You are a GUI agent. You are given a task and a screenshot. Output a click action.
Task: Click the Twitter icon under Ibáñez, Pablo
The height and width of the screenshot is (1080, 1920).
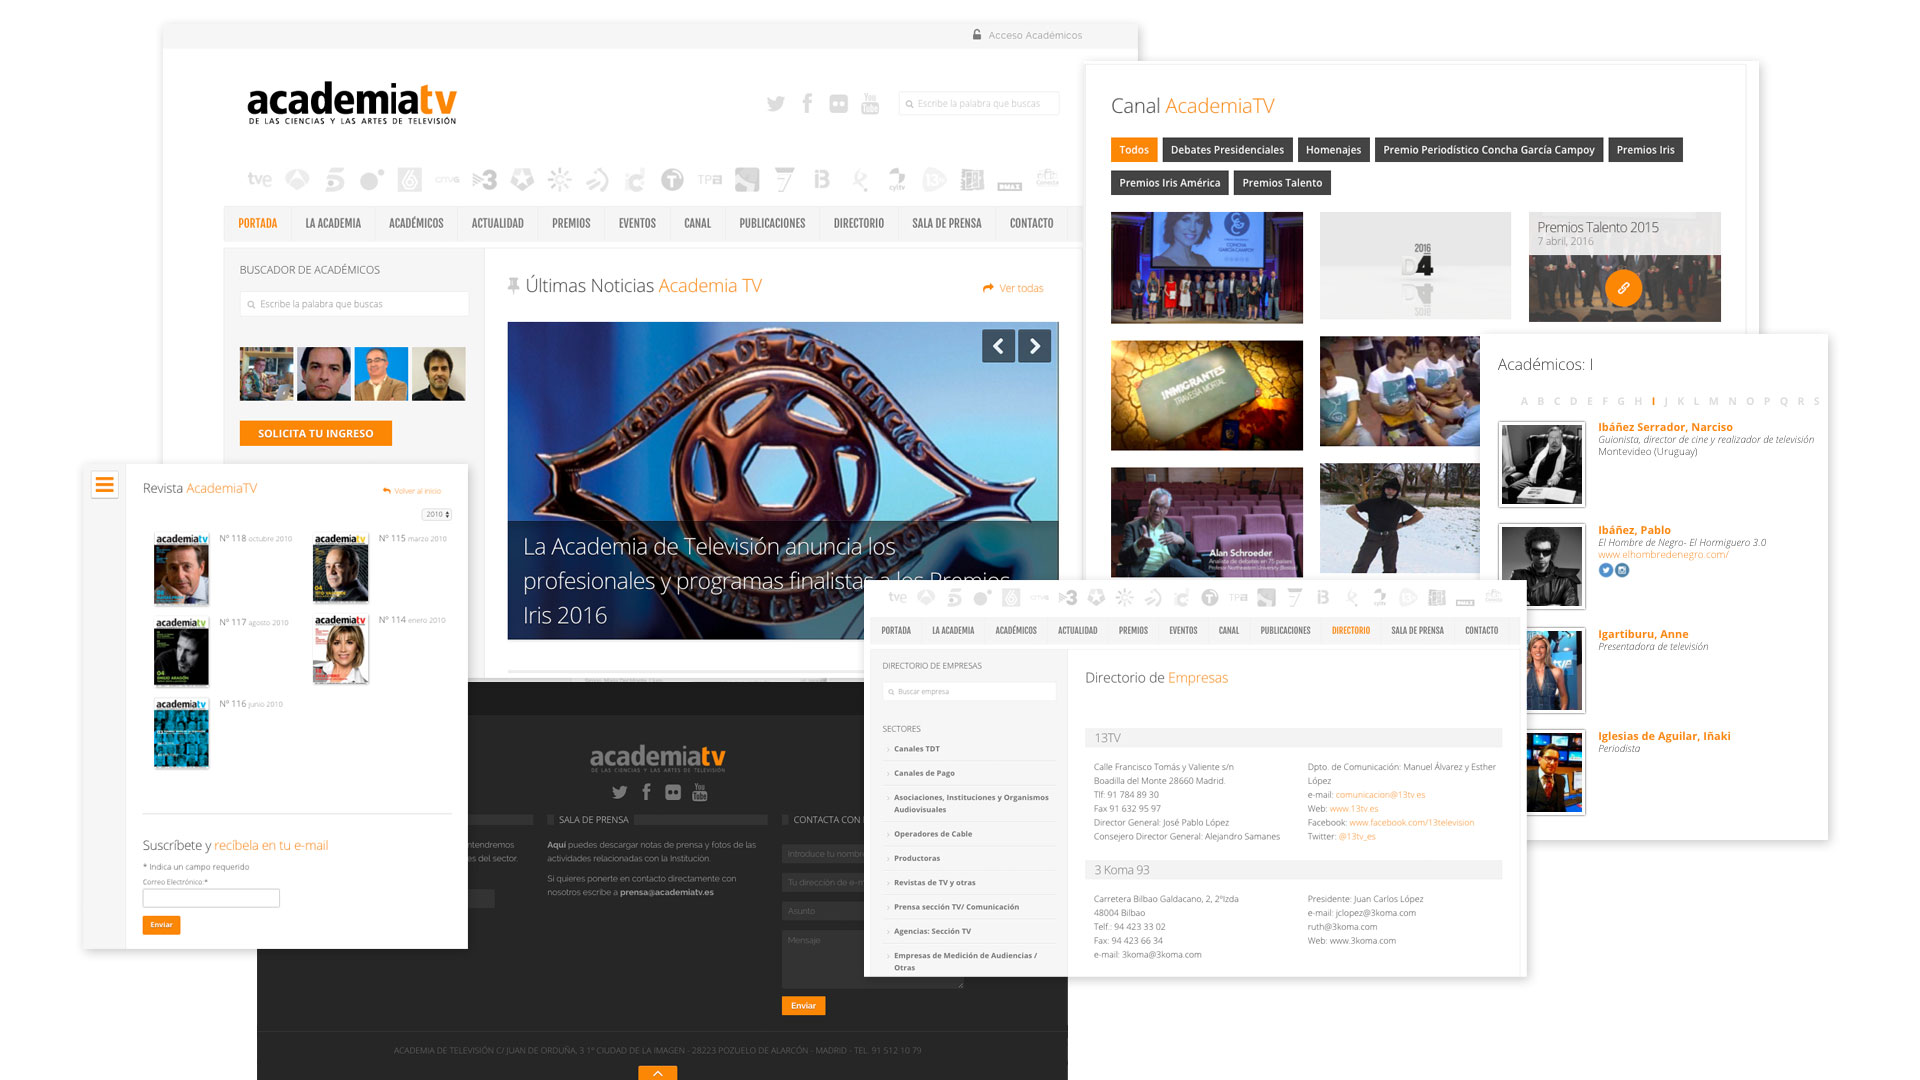1605,570
